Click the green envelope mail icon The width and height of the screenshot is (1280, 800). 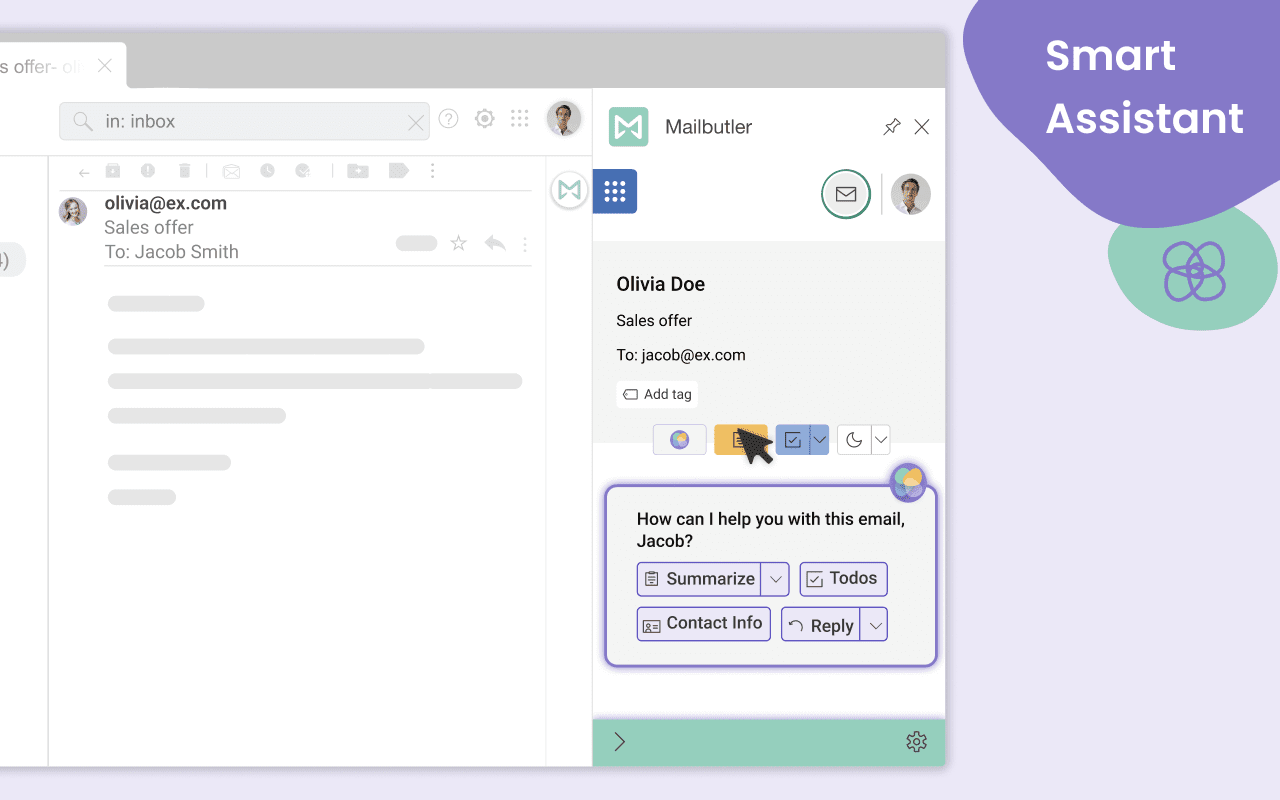(x=846, y=194)
